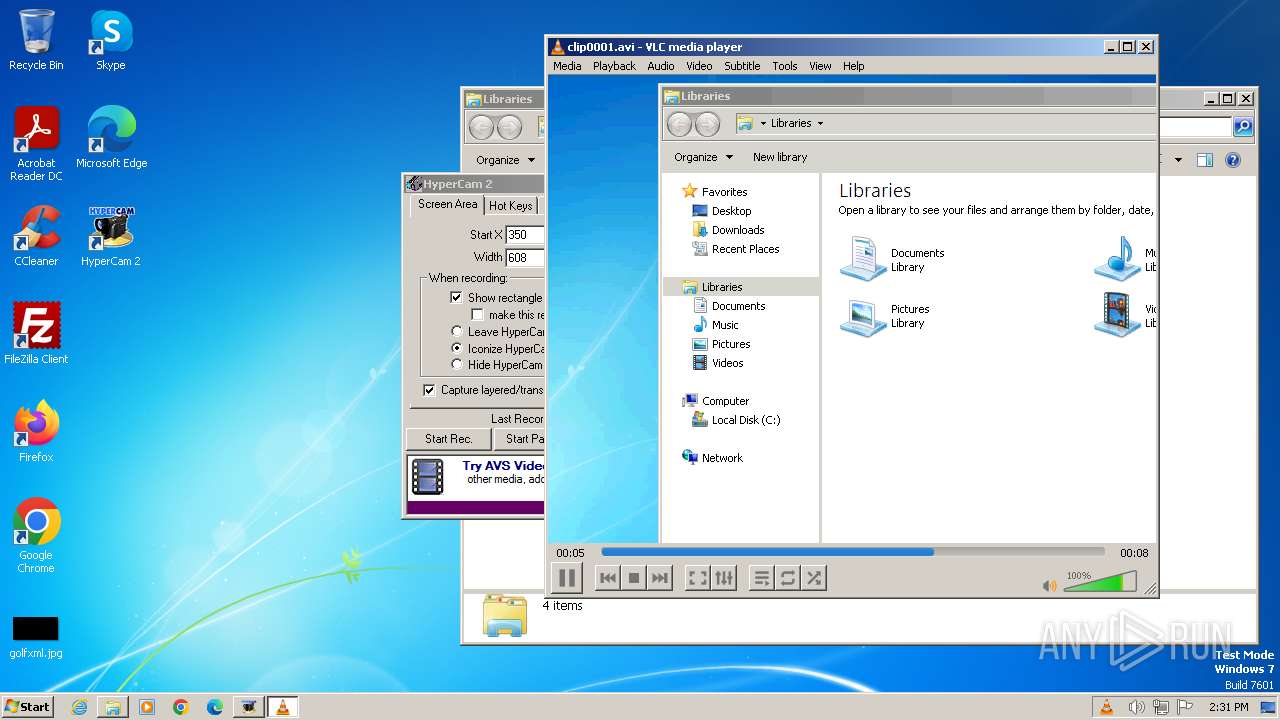Click the AVS Video ad banner

click(476, 484)
